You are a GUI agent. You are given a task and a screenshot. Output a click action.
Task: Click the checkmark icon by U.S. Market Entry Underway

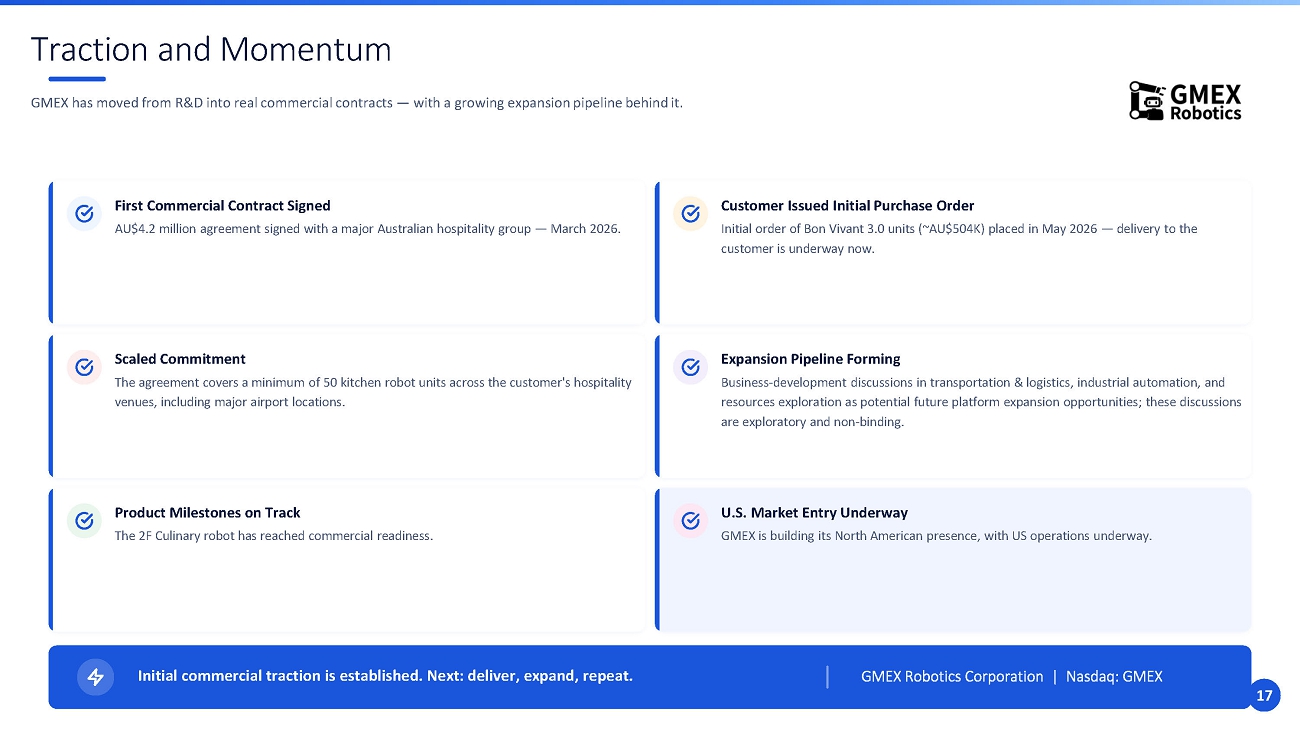click(x=691, y=520)
